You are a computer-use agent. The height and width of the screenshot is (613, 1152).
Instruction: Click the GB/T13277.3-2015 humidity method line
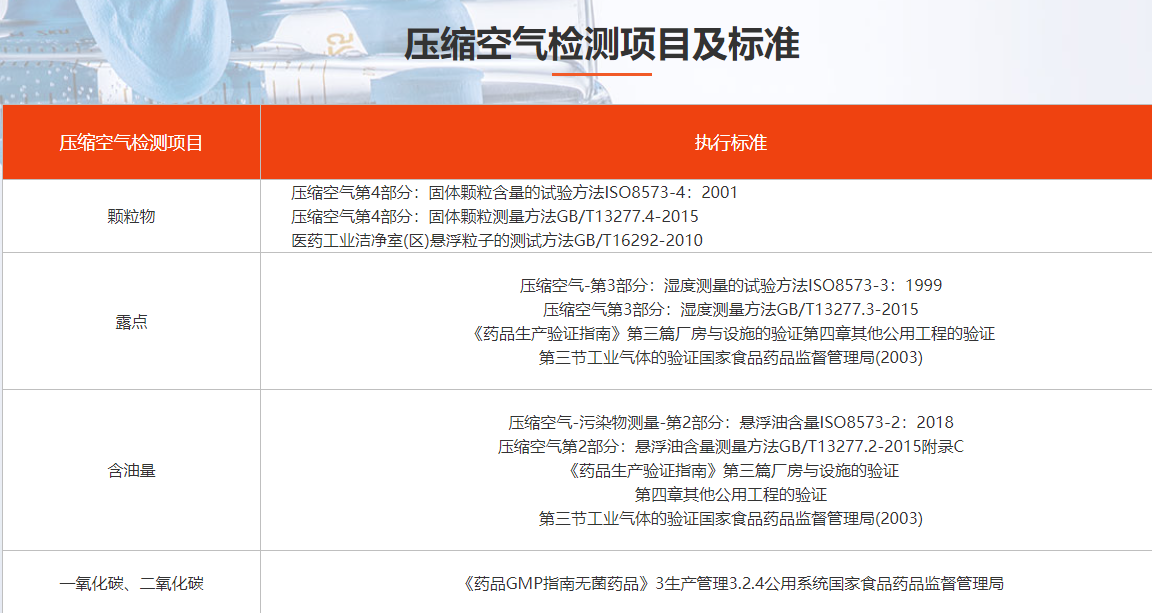[x=730, y=309]
